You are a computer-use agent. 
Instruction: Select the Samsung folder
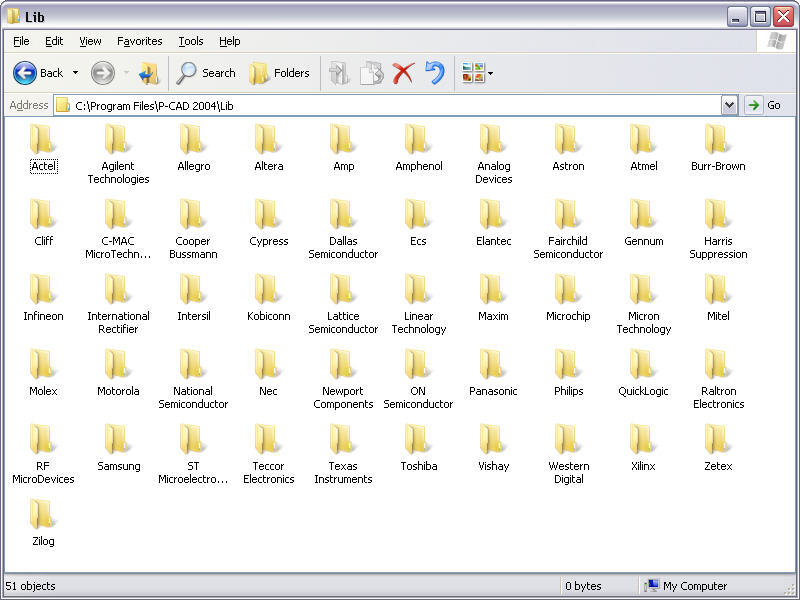118,448
